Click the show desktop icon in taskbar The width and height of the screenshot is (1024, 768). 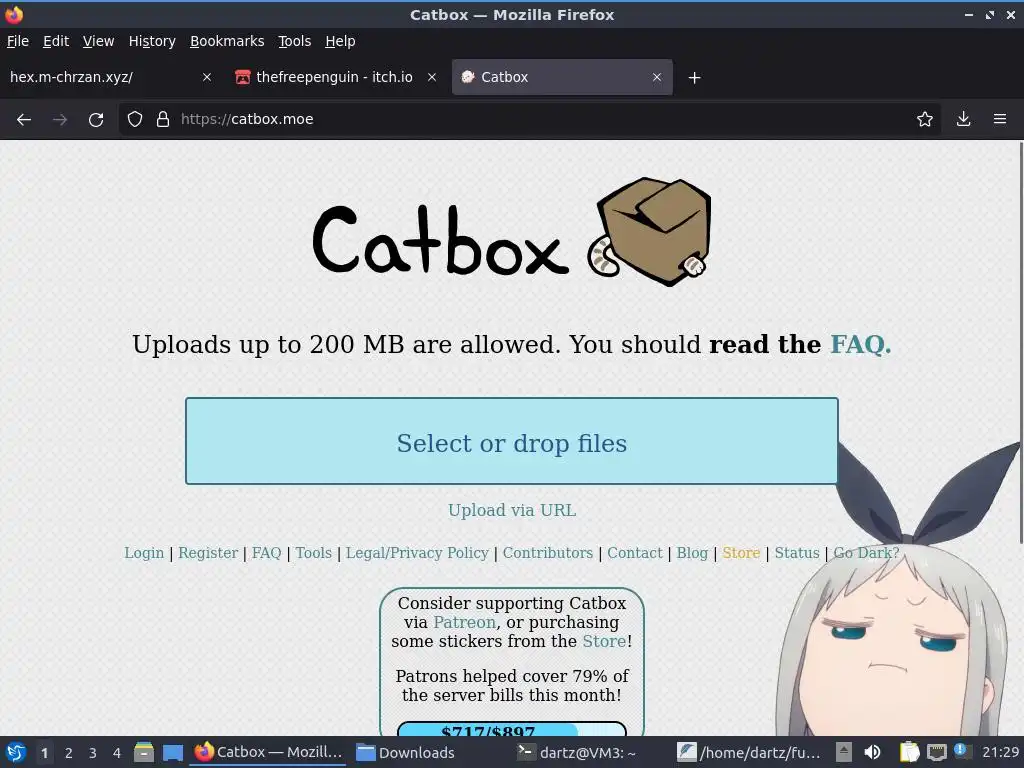172,752
